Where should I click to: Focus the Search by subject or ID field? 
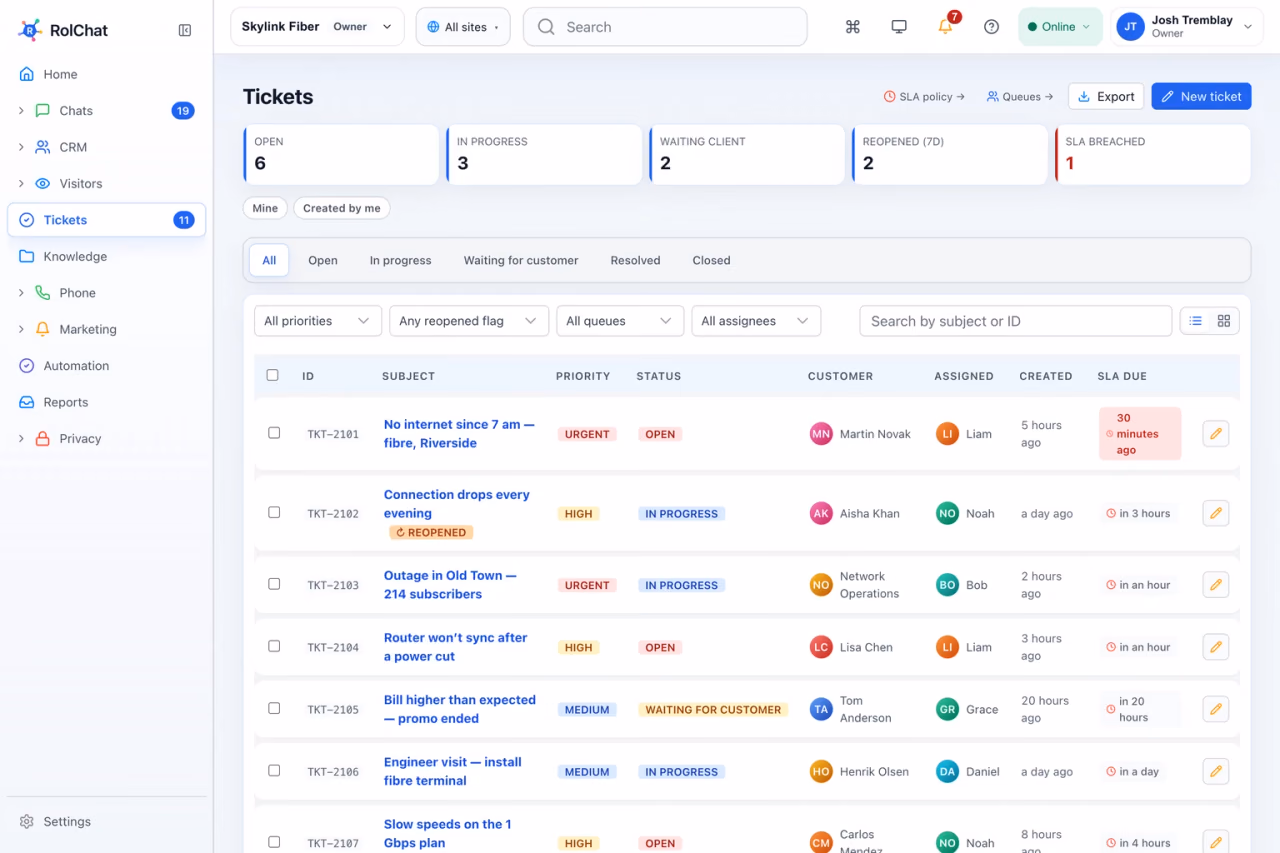1016,321
